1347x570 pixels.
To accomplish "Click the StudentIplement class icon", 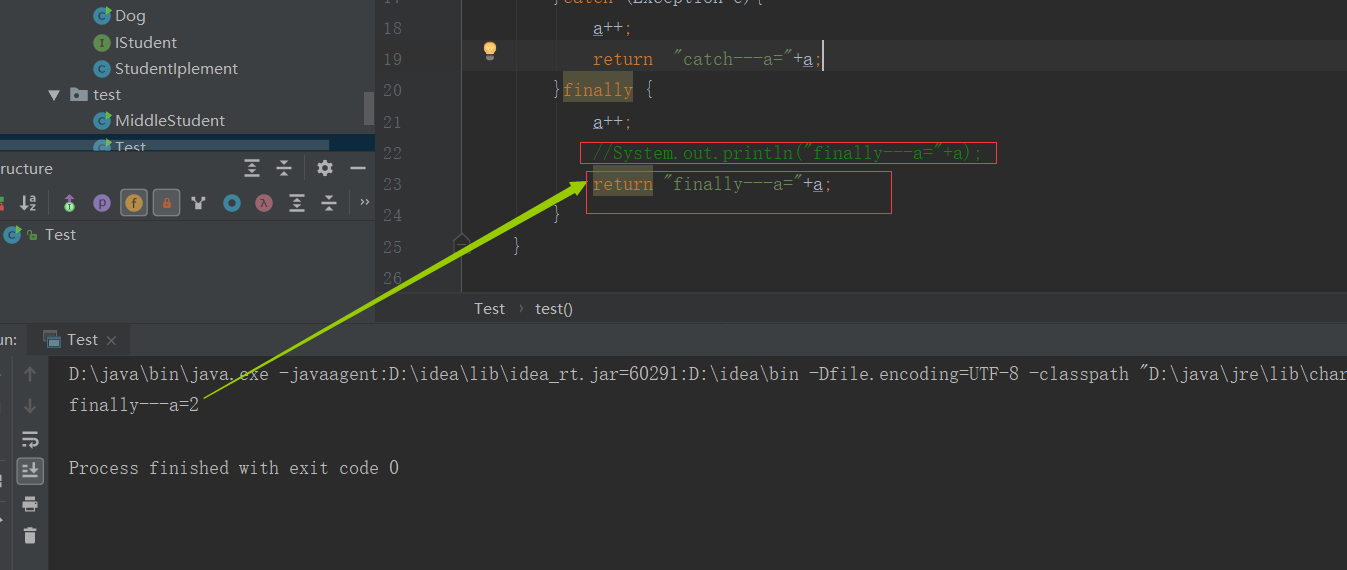I will coord(102,68).
